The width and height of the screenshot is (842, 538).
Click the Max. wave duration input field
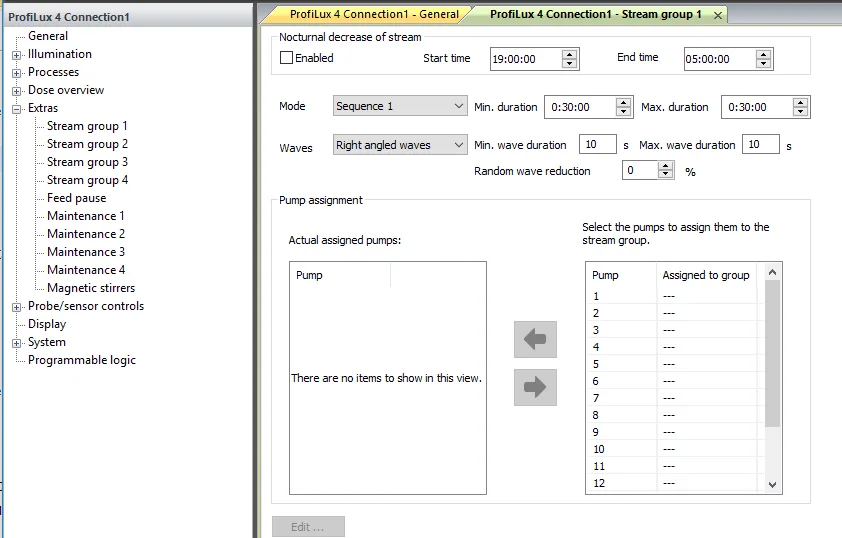760,144
